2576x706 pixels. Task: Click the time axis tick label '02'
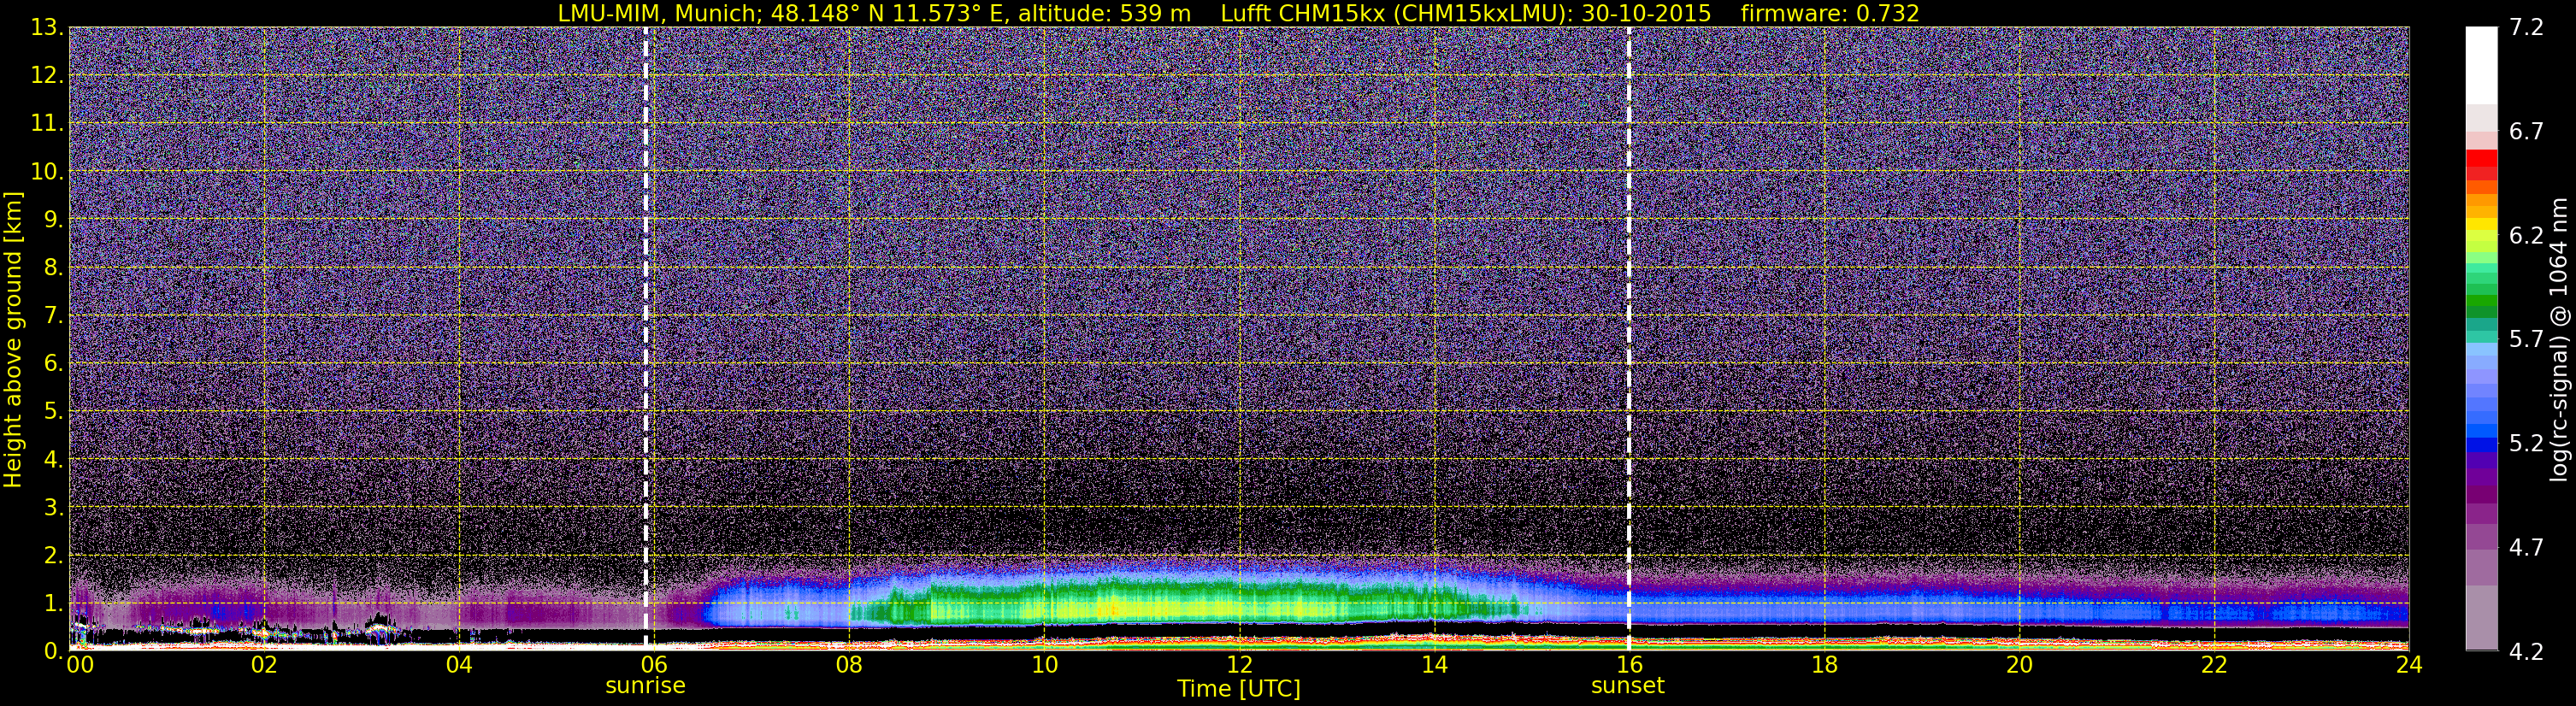(x=264, y=665)
